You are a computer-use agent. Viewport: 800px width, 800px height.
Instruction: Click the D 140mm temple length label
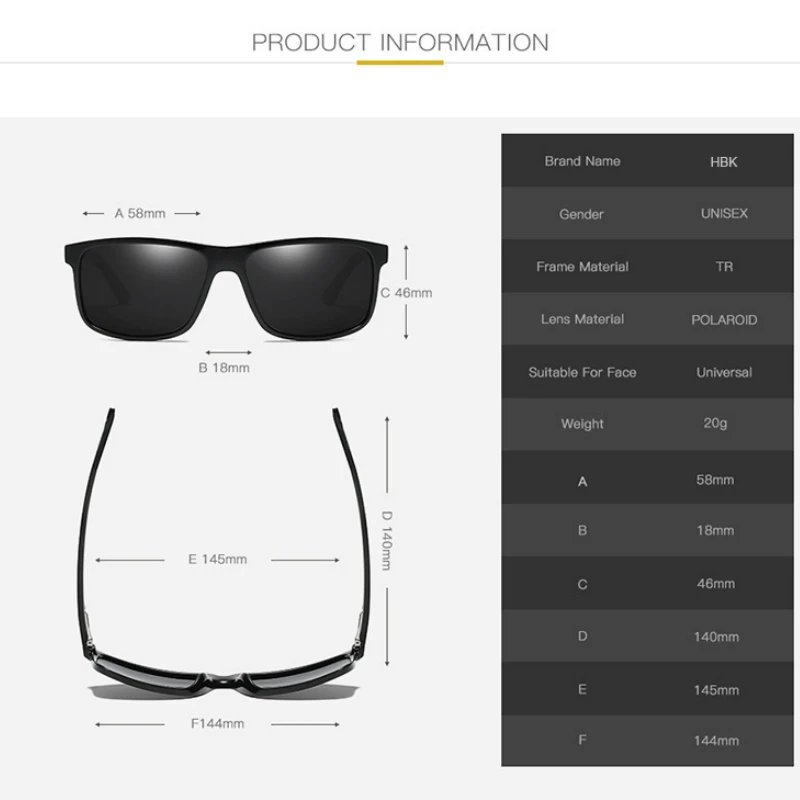(387, 540)
